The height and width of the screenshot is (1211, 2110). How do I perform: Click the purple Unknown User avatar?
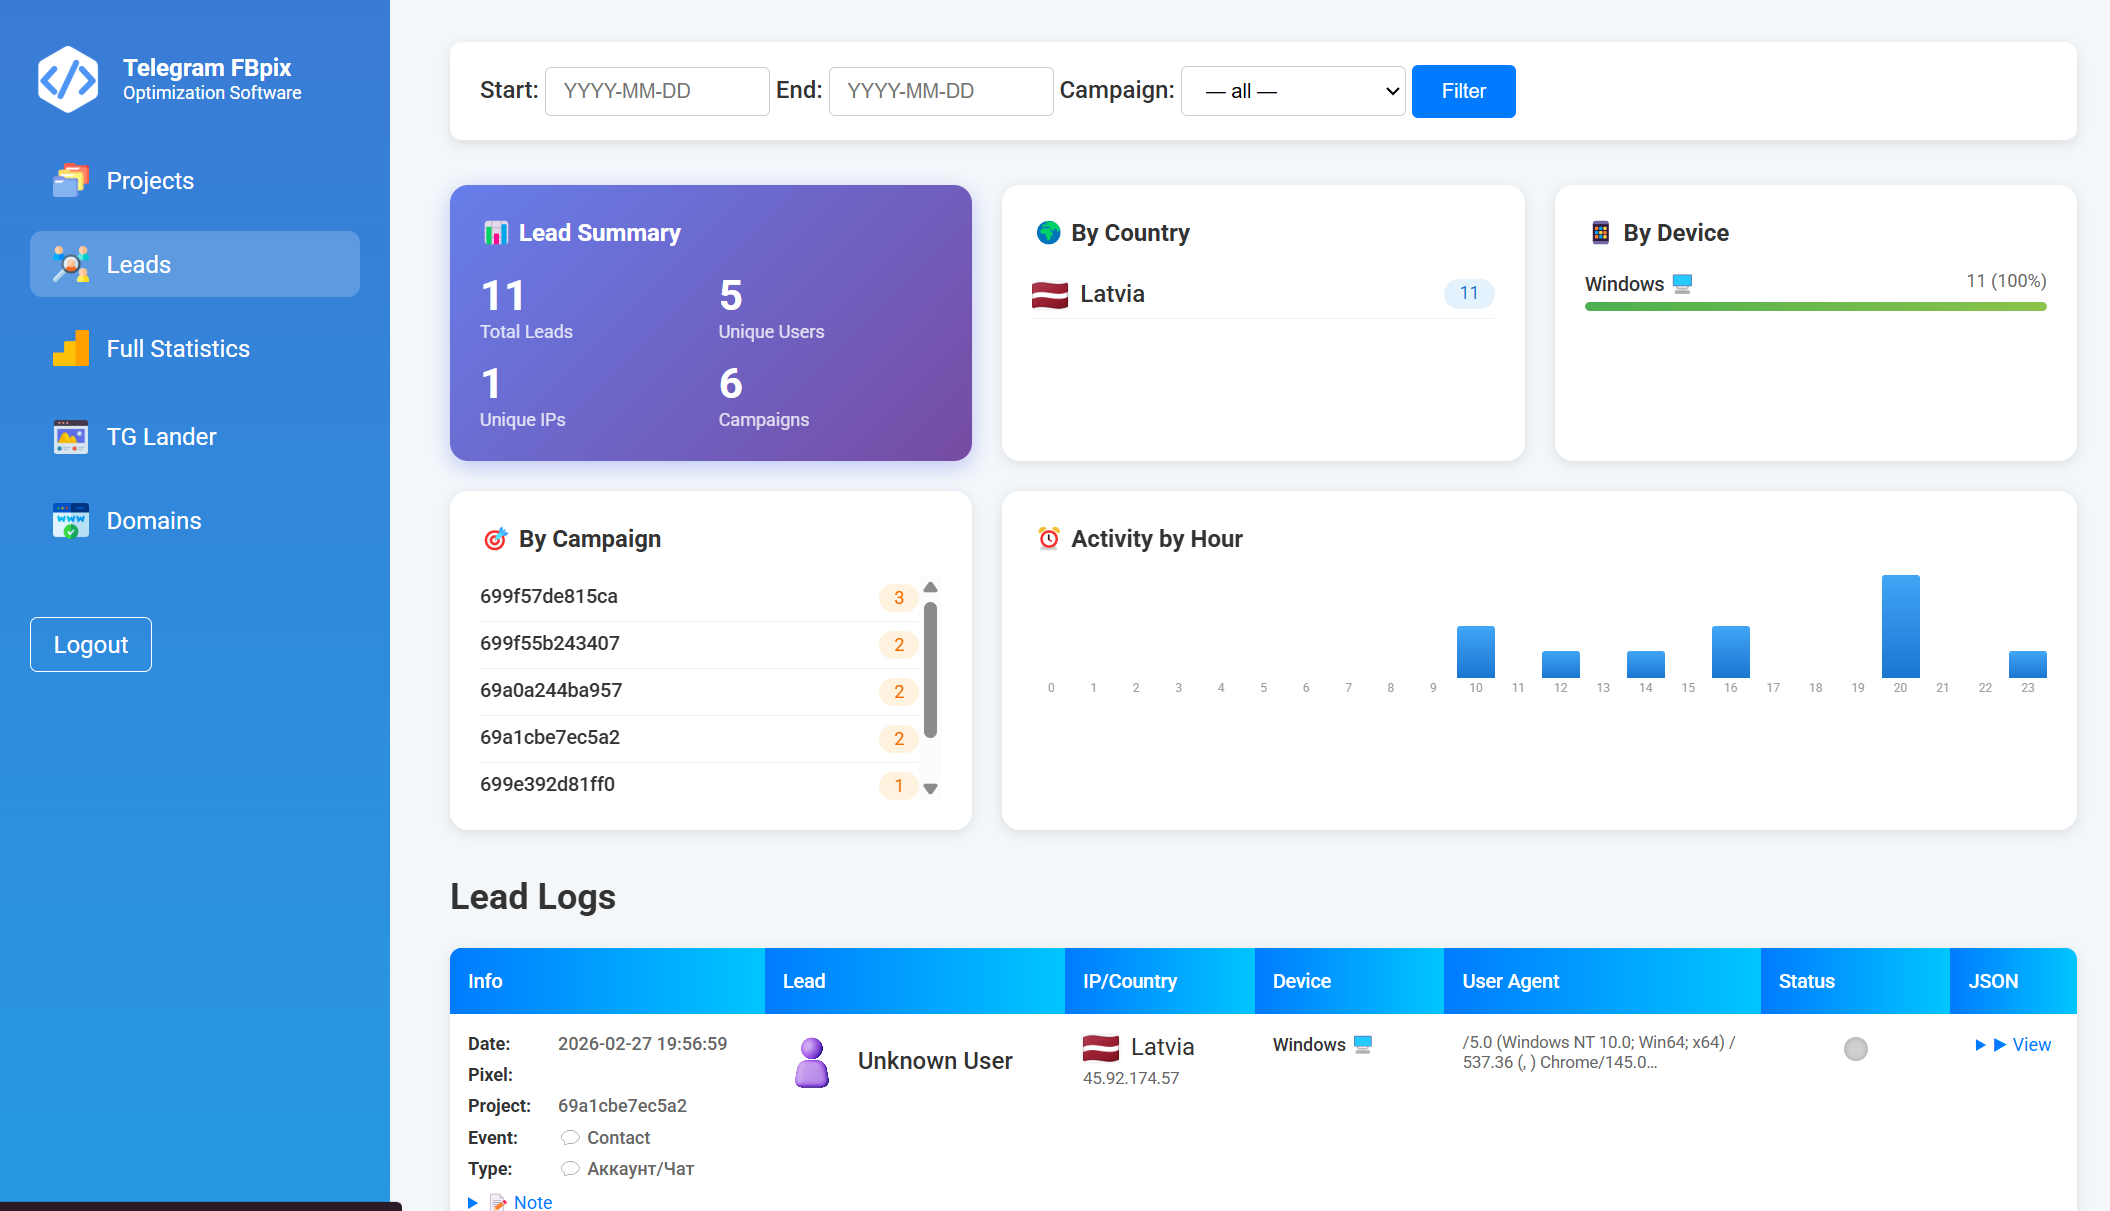click(x=812, y=1062)
